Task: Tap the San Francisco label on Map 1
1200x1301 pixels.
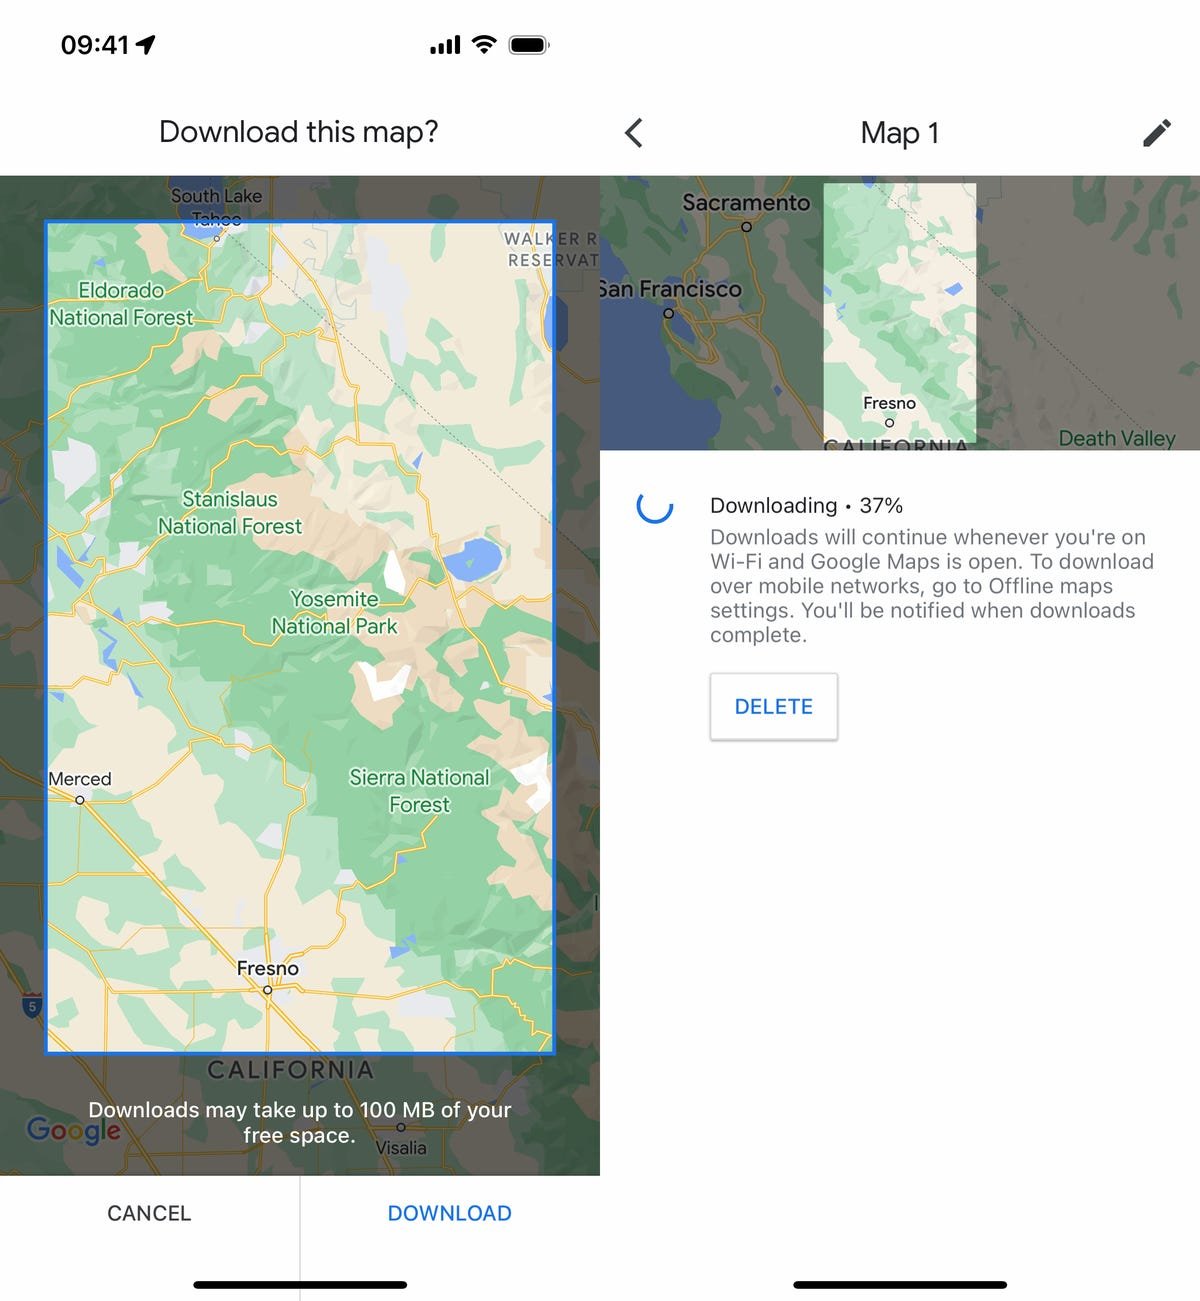Action: click(671, 289)
